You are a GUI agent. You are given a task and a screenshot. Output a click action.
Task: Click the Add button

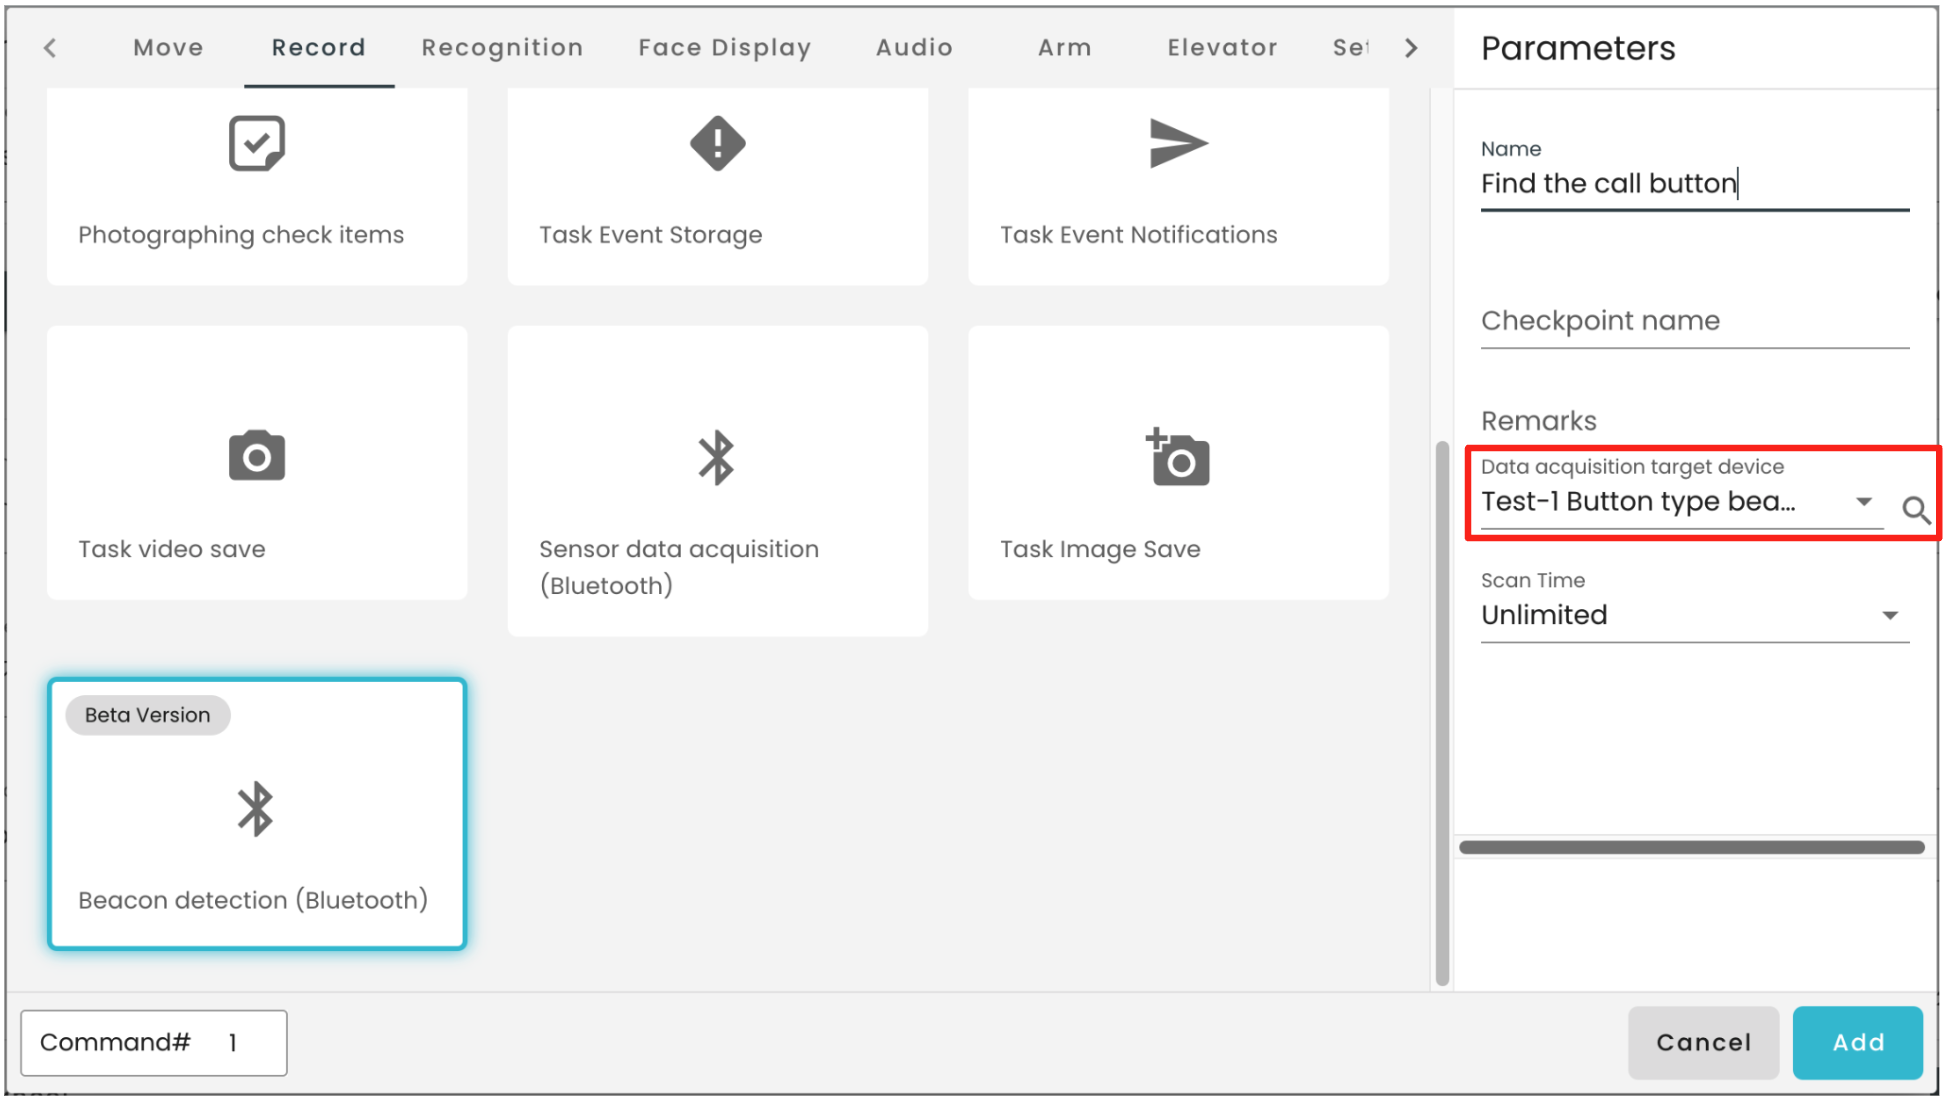[x=1858, y=1043]
